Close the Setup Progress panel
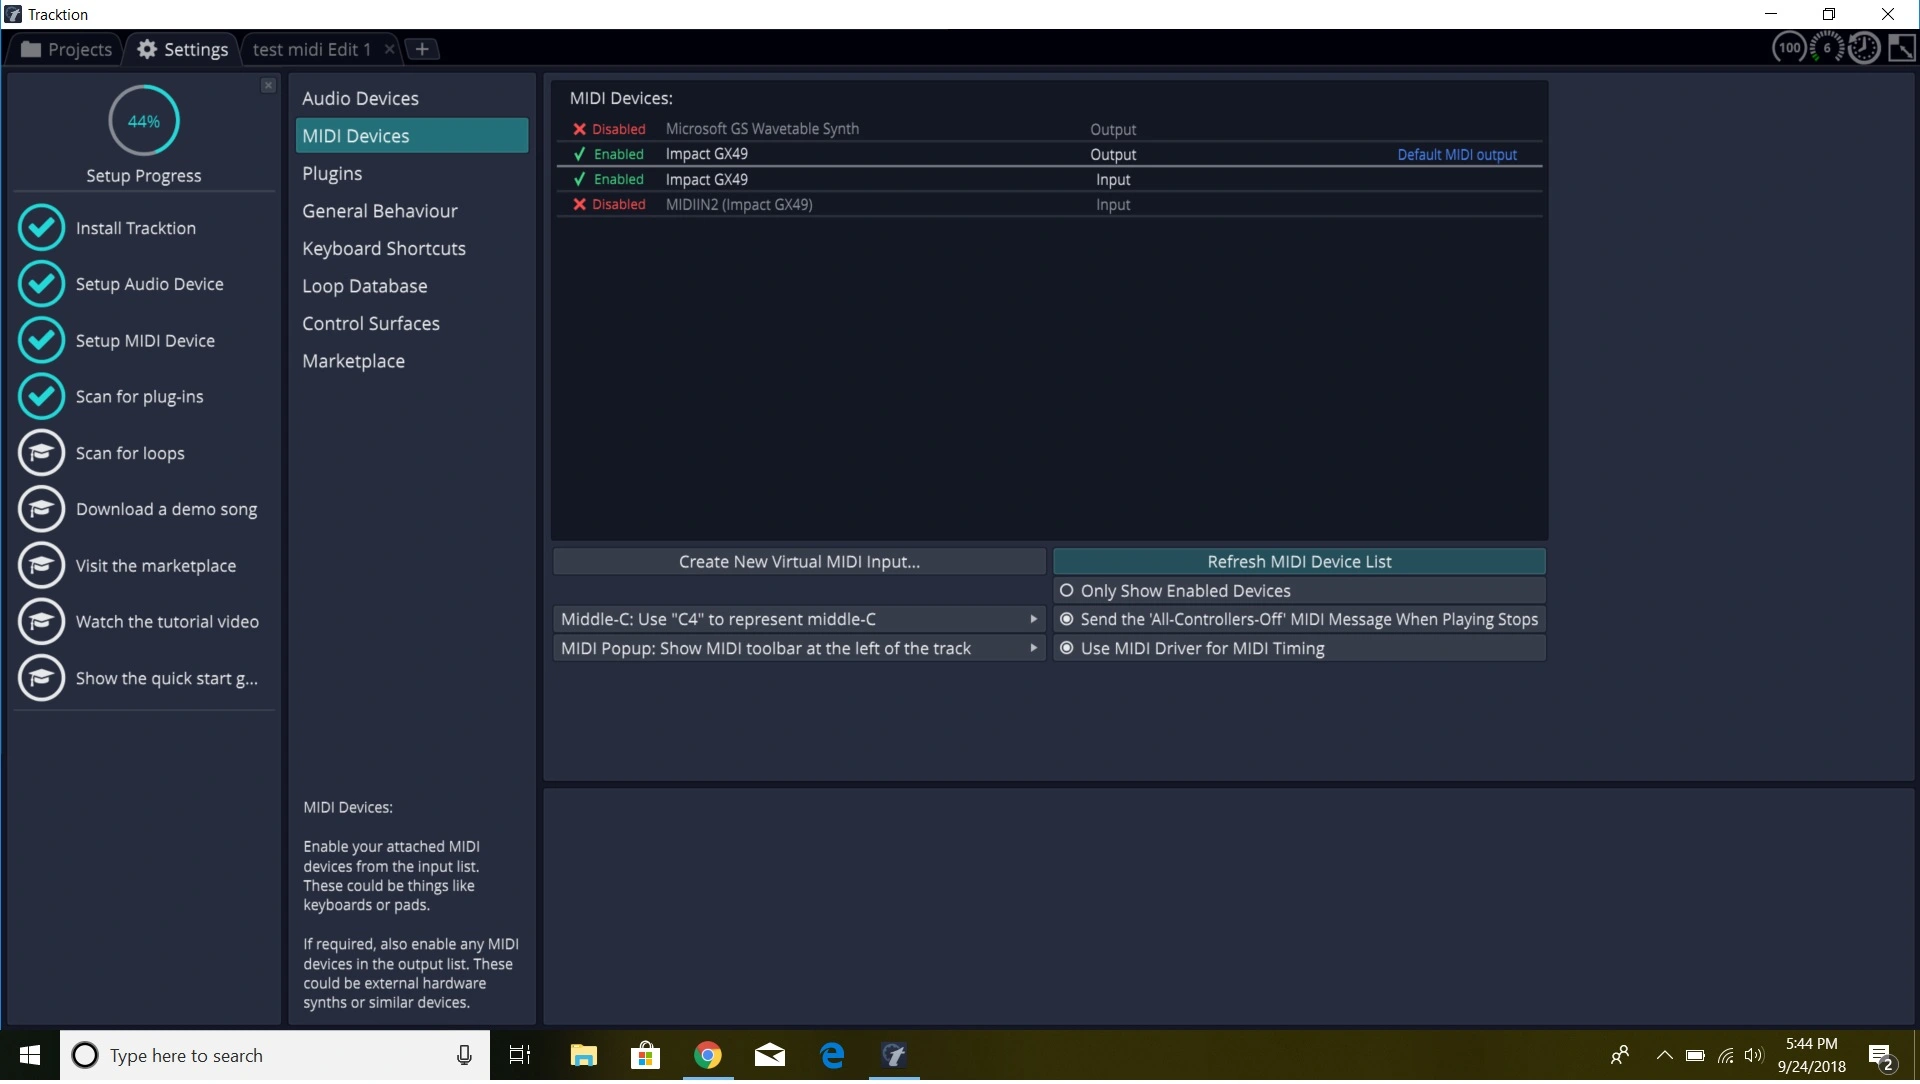The width and height of the screenshot is (1920, 1084). tap(268, 86)
